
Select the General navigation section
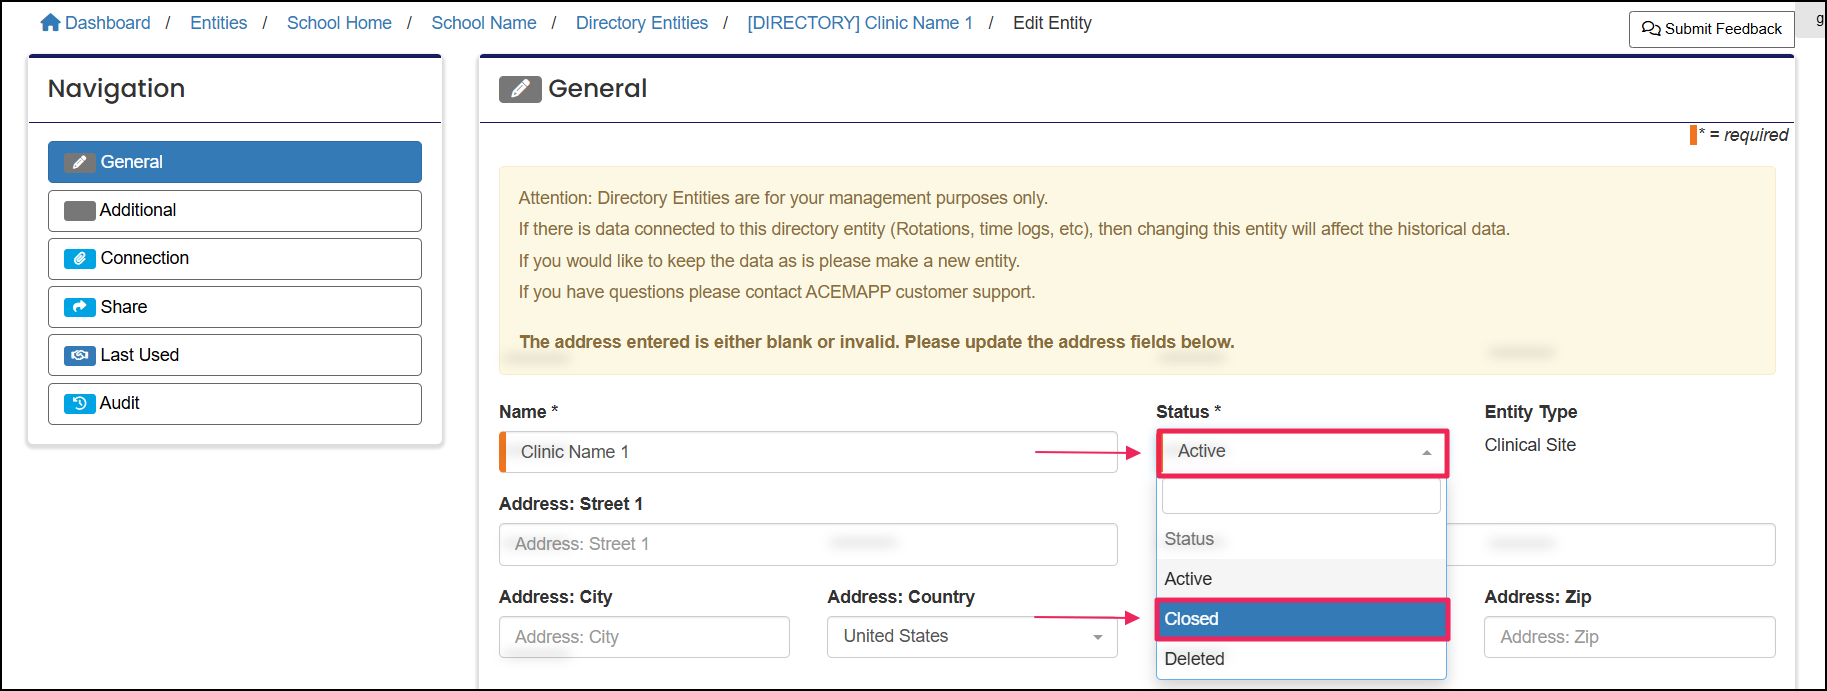pyautogui.click(x=235, y=162)
